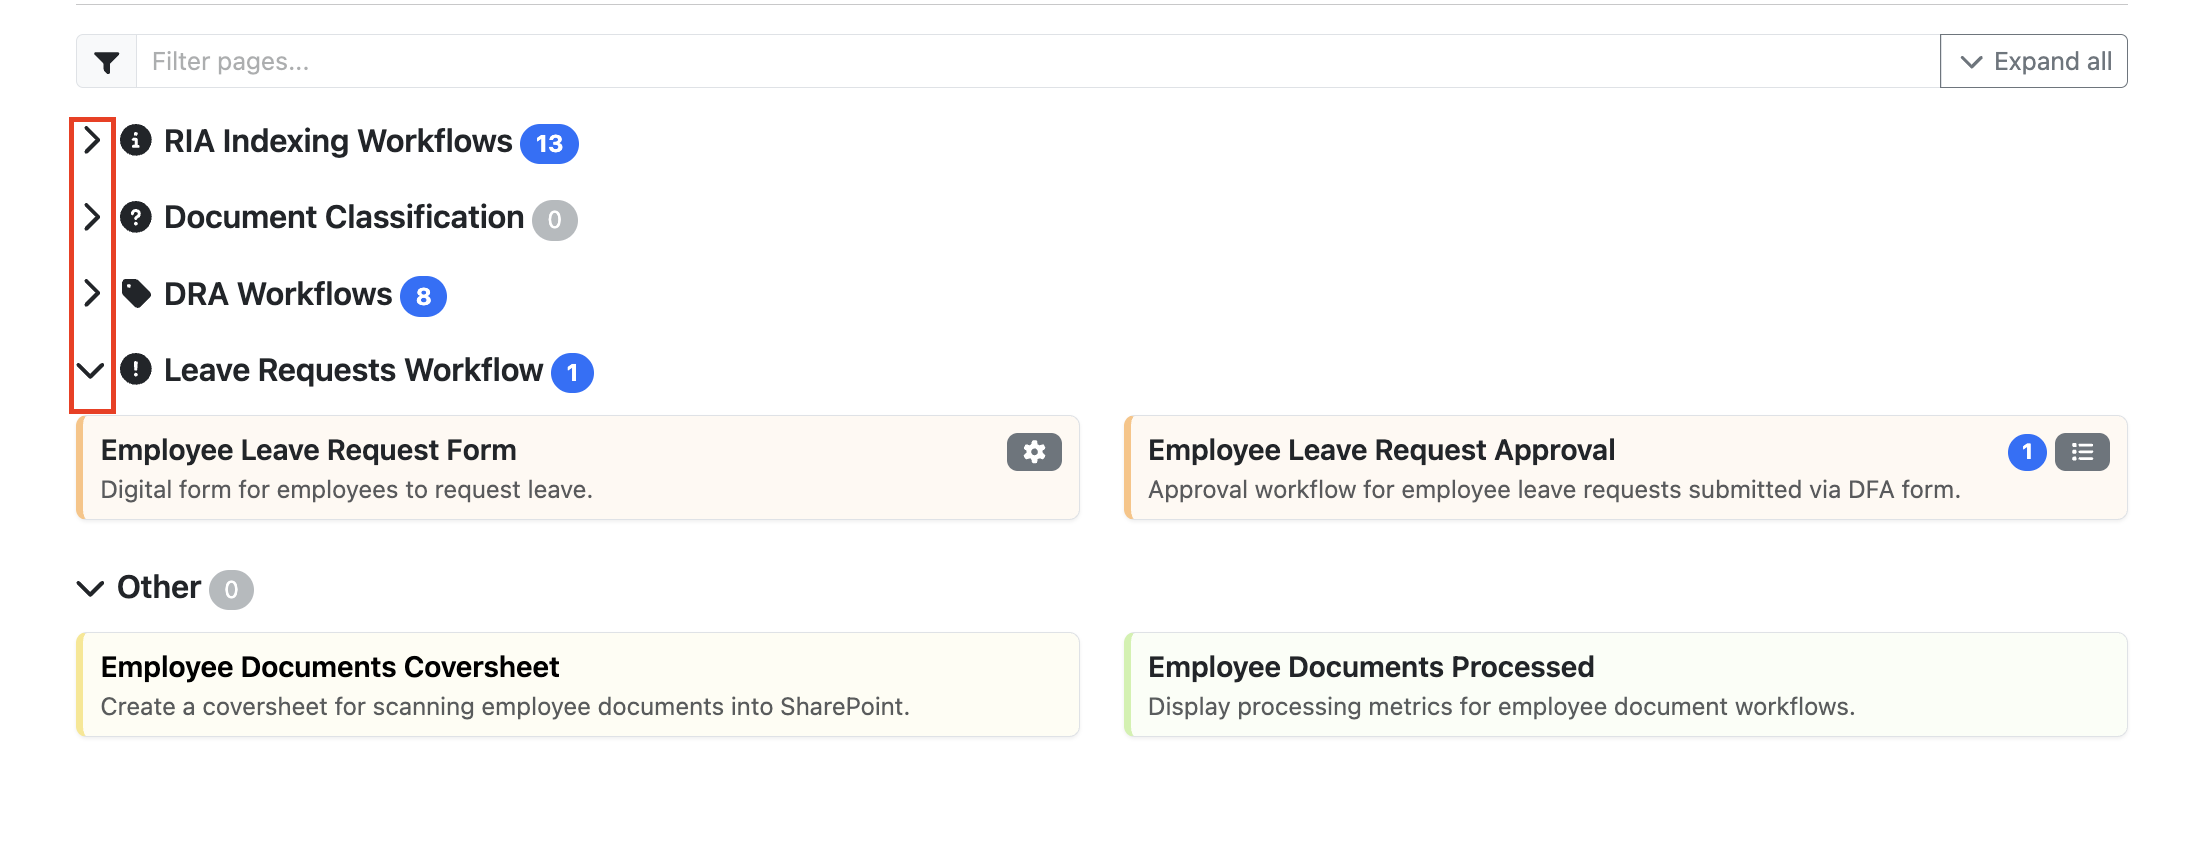2198x846 pixels.
Task: Click the question mark icon beside Document Classification
Action: 136,217
